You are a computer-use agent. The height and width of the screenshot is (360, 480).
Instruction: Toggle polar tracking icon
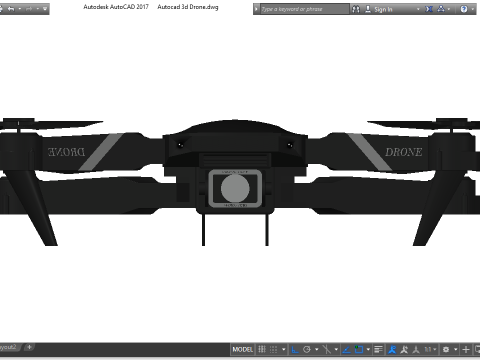click(307, 349)
